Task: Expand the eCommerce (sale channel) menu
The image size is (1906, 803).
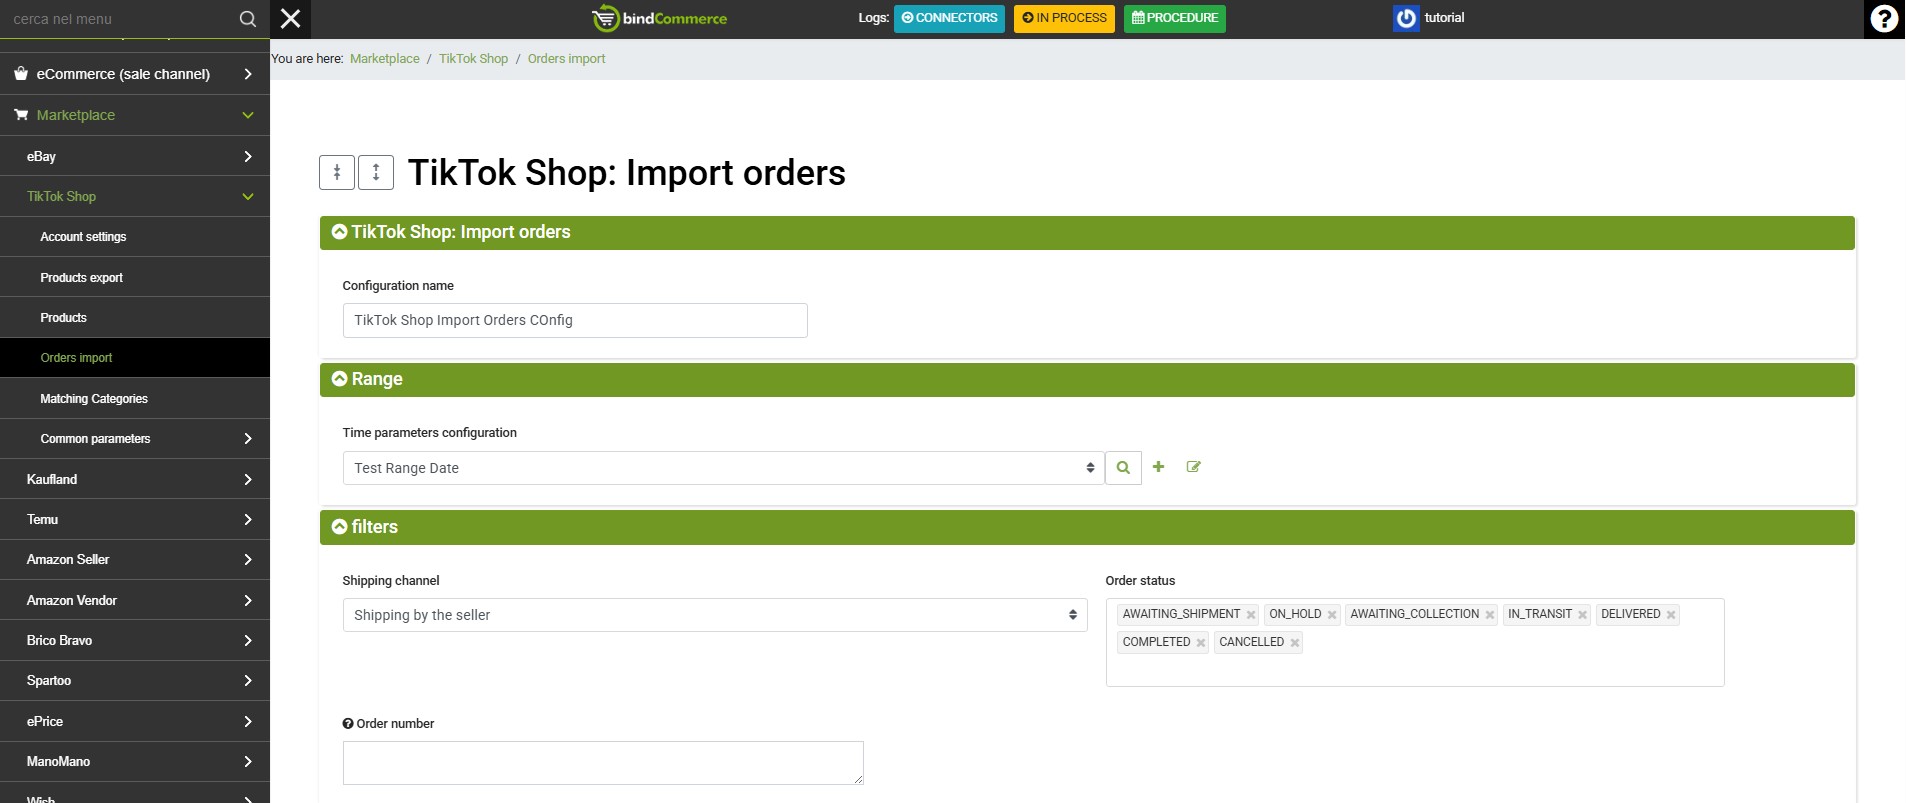Action: click(x=135, y=74)
